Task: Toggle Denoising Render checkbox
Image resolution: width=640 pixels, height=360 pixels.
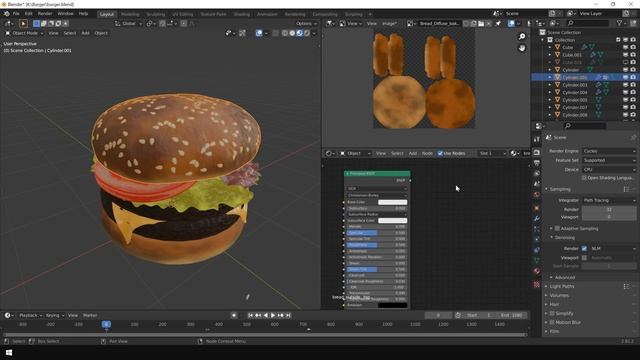Action: tap(584, 248)
